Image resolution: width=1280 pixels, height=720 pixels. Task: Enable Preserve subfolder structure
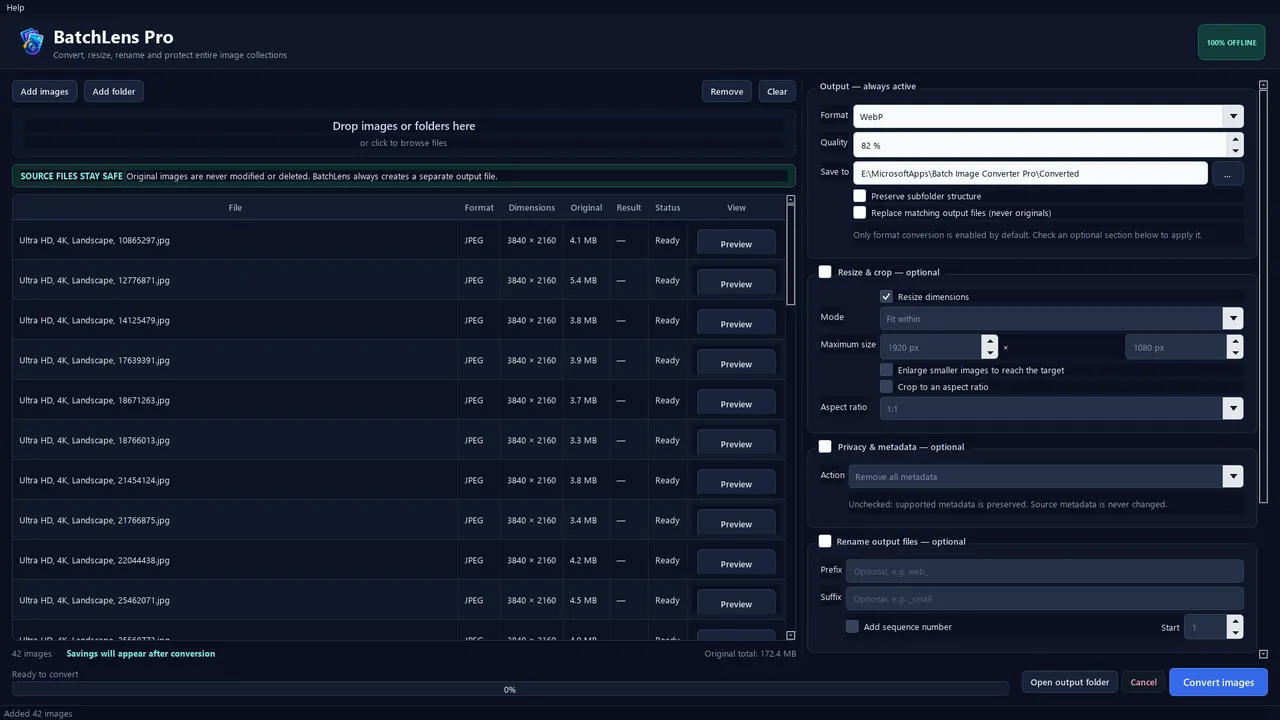click(860, 196)
